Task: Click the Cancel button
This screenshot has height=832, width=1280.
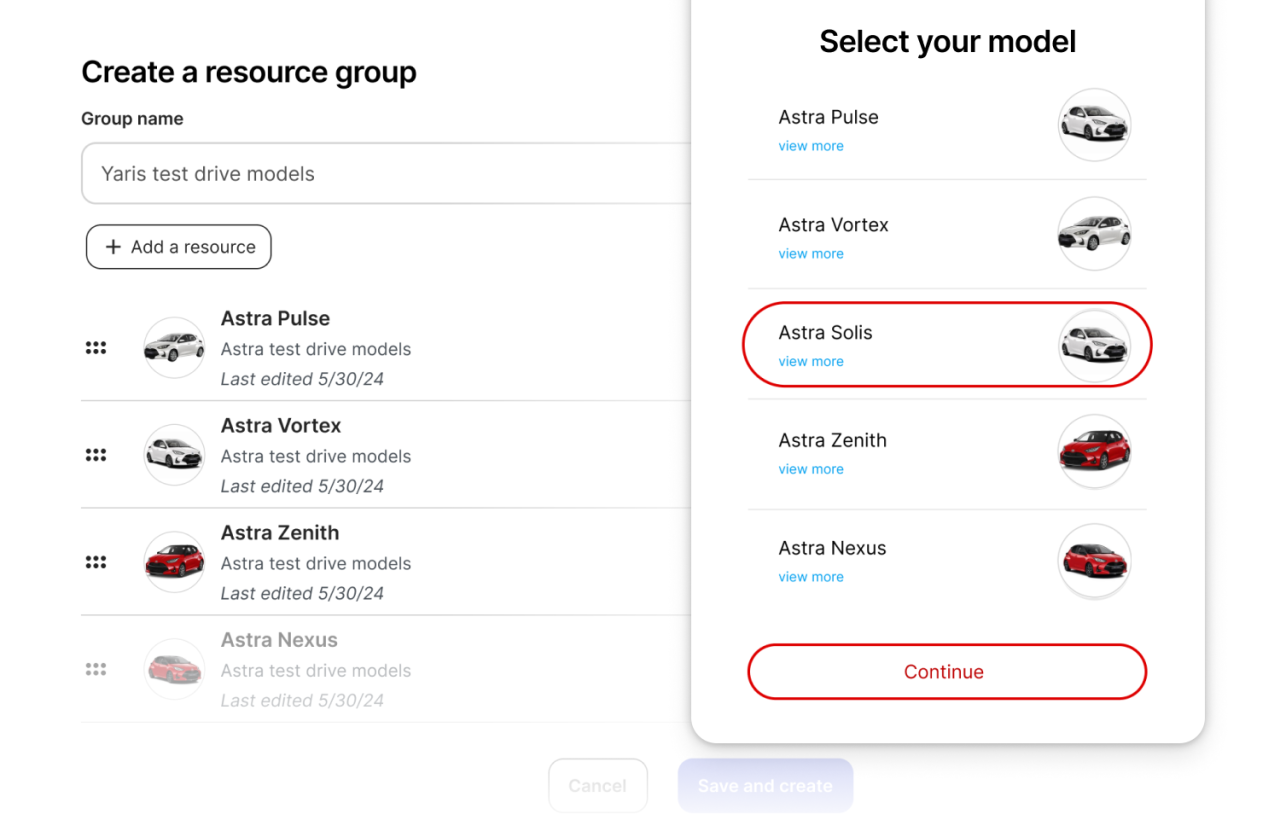Action: [x=597, y=785]
